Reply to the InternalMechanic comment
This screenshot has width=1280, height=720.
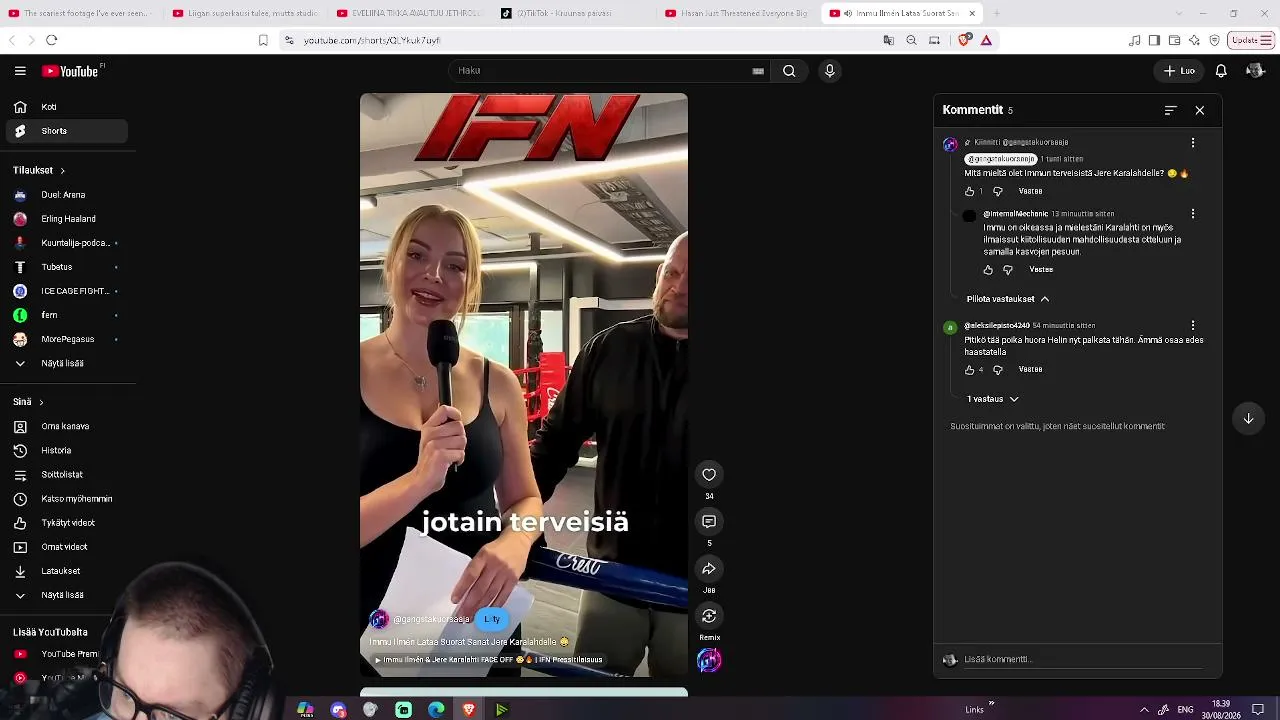[1041, 270]
